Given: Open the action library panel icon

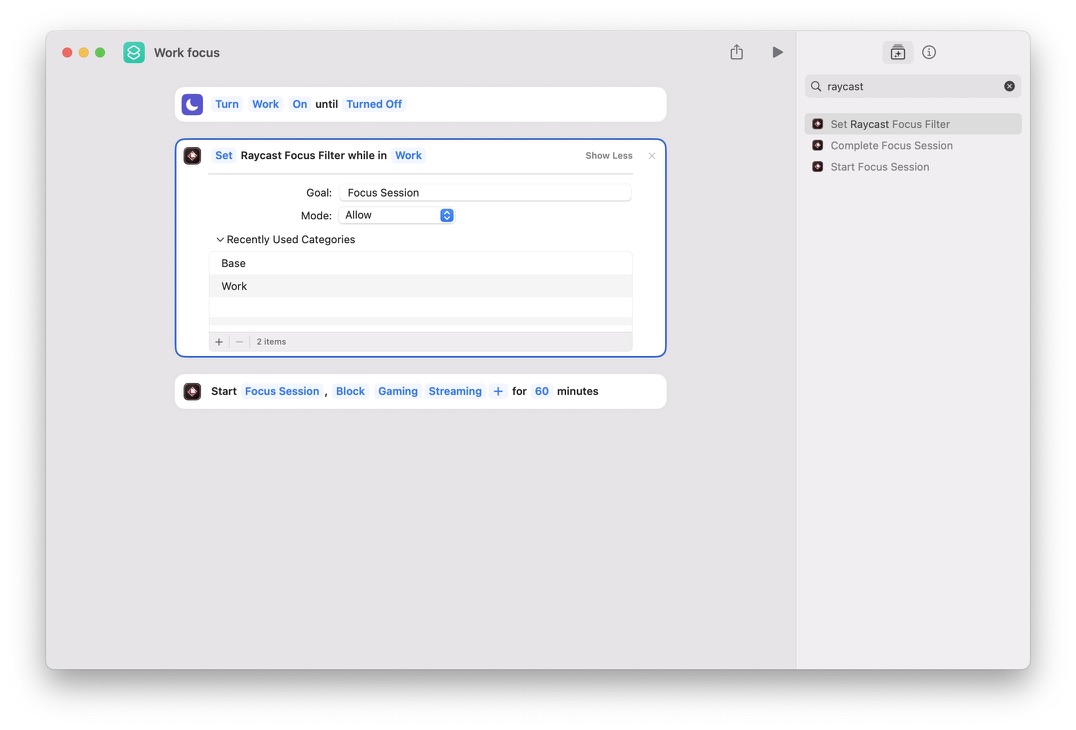Looking at the screenshot, I should click(897, 52).
